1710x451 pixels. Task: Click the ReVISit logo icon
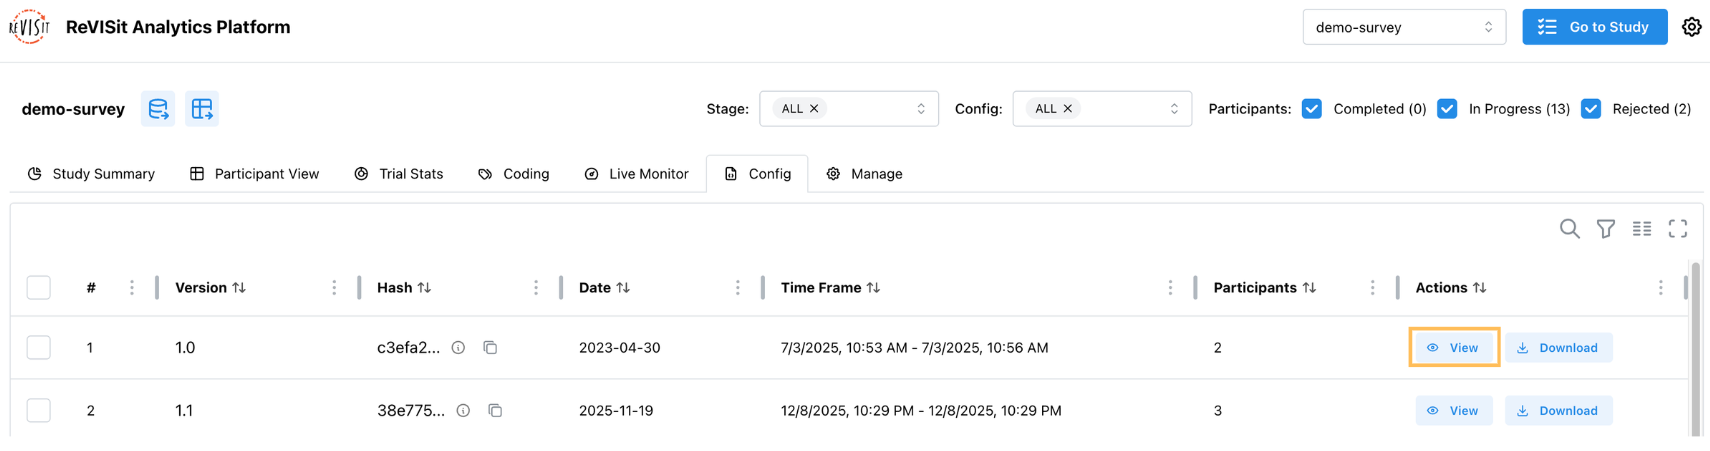pyautogui.click(x=29, y=27)
